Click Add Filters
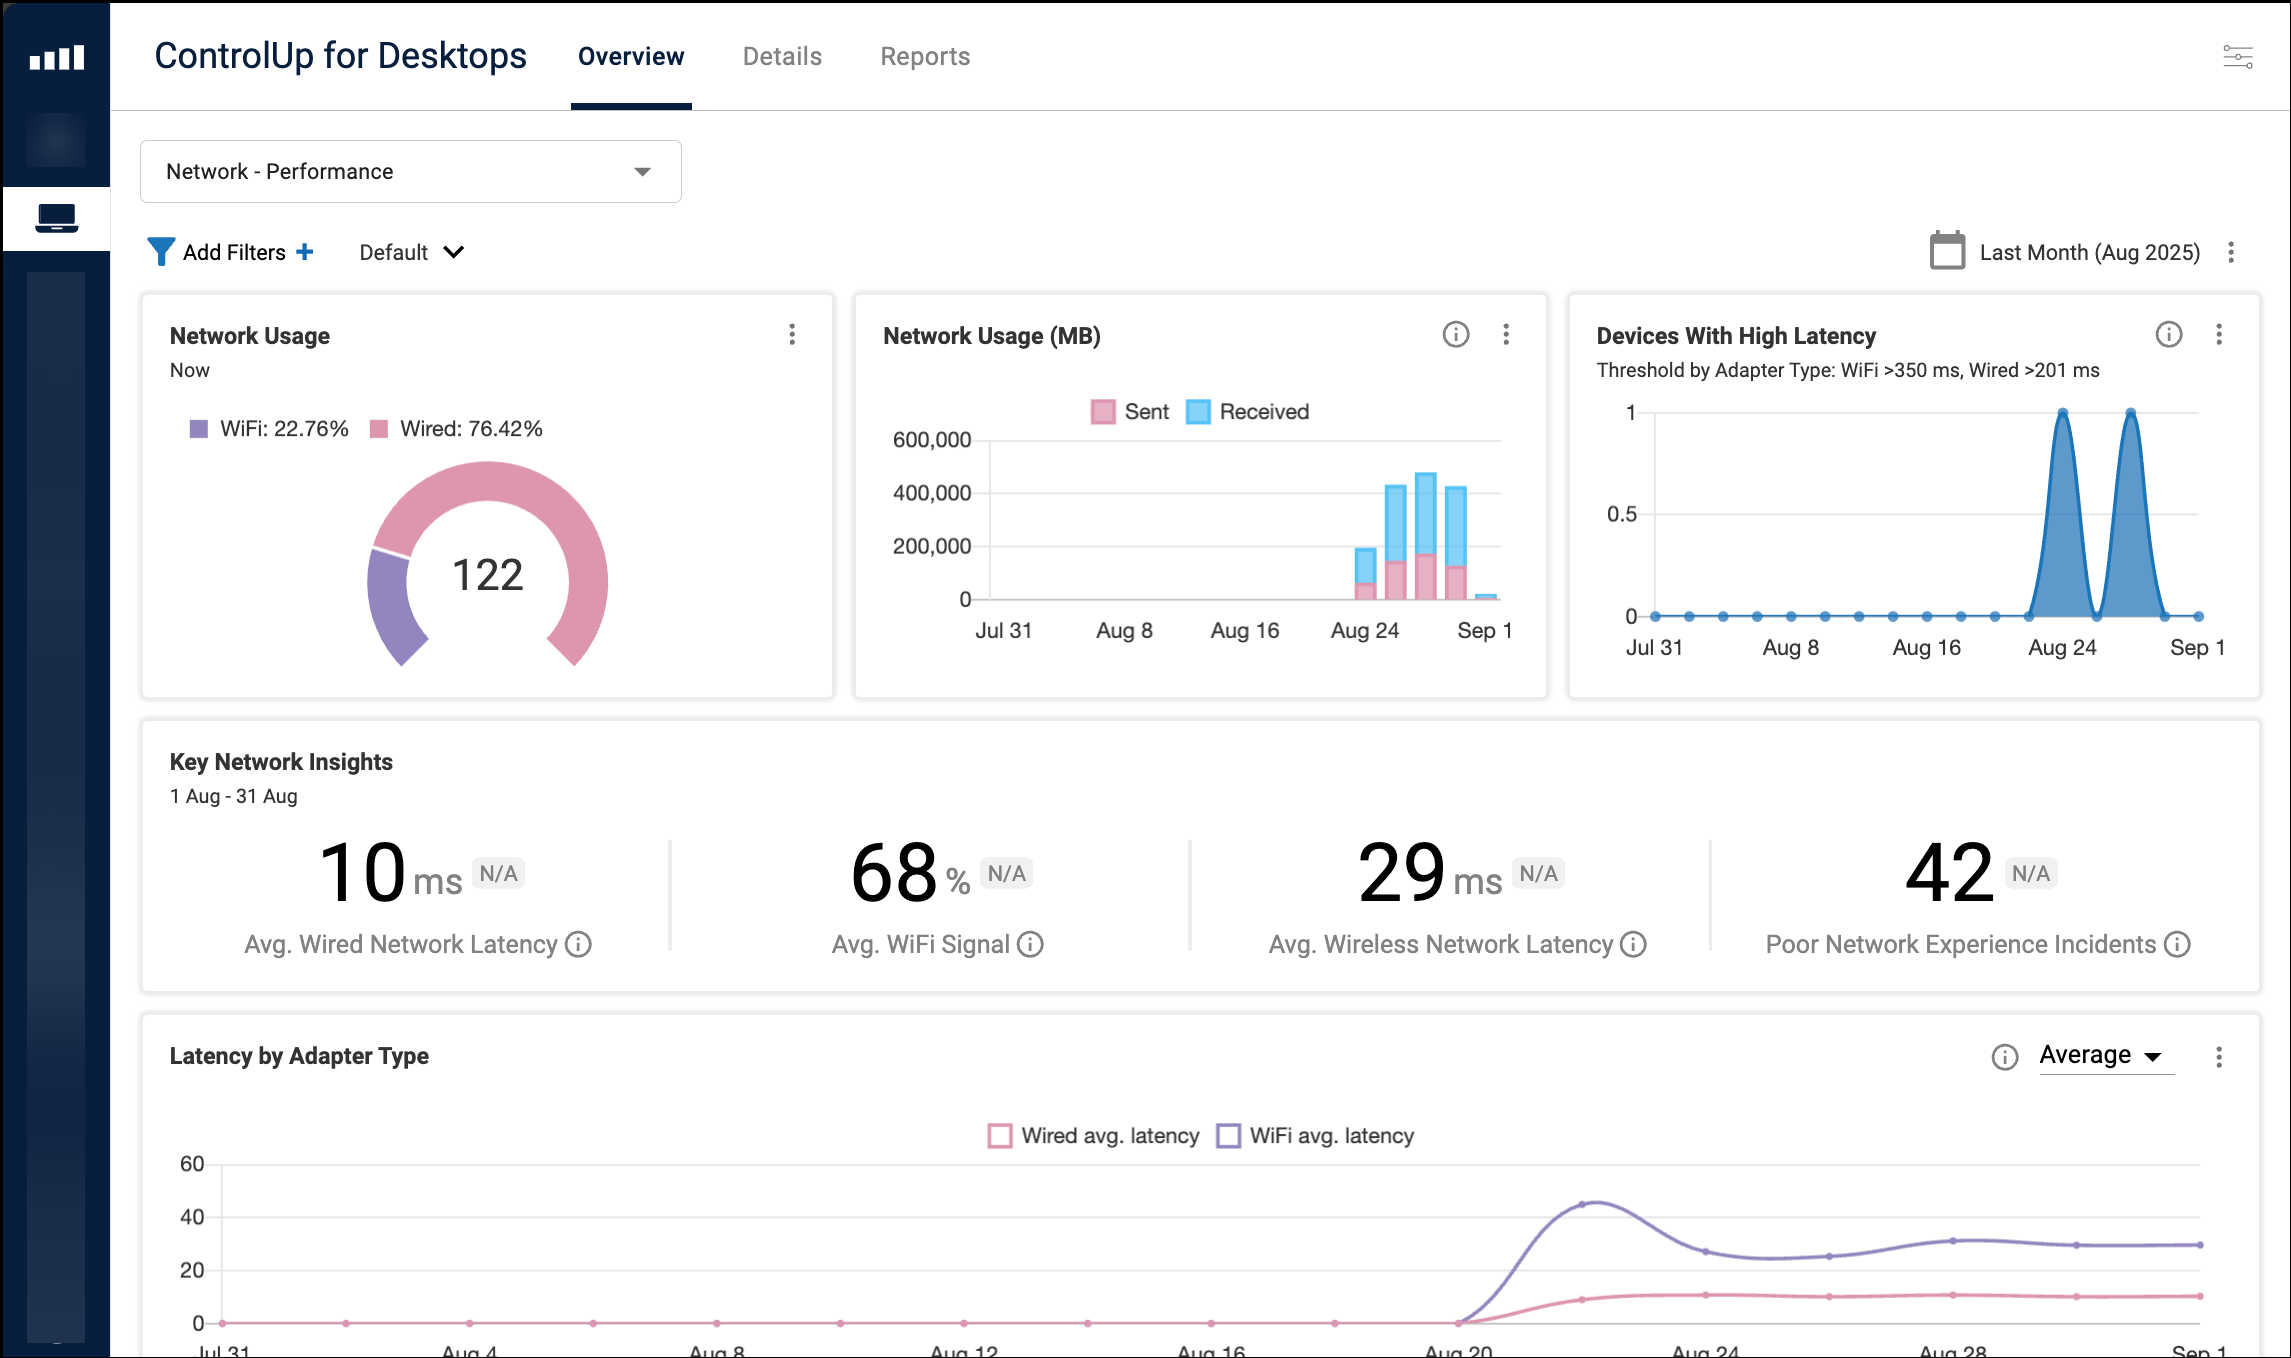This screenshot has height=1358, width=2291. tap(234, 252)
